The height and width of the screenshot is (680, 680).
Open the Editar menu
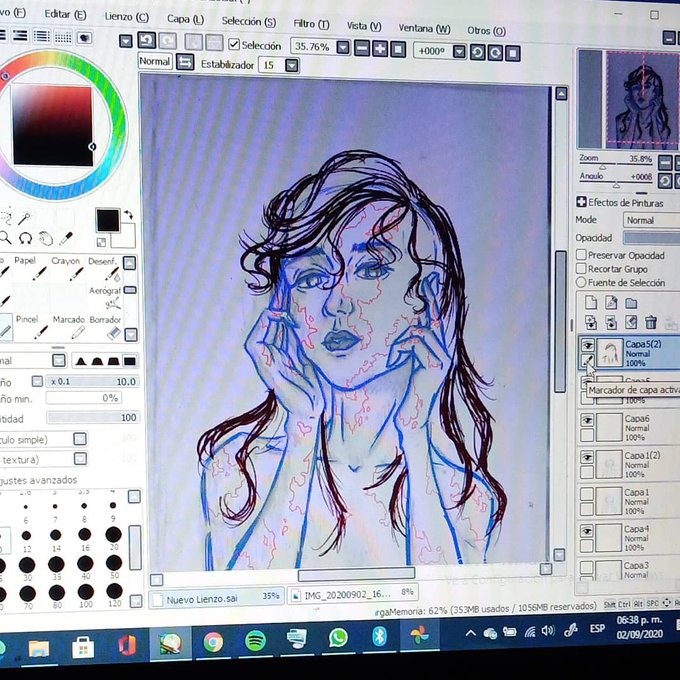point(65,14)
